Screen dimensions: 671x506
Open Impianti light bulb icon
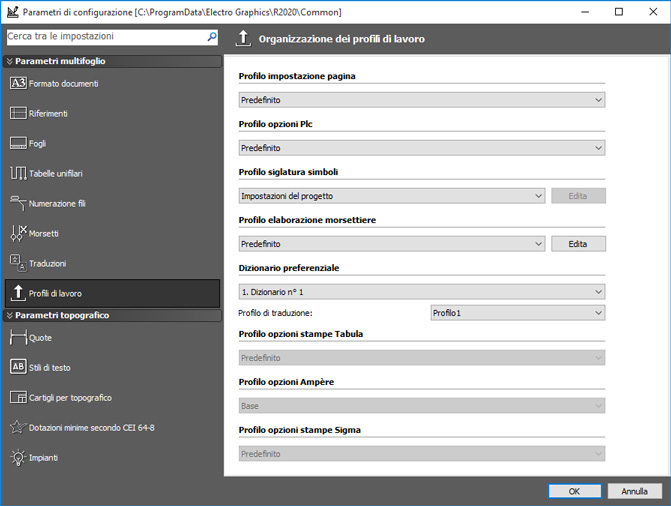18,457
